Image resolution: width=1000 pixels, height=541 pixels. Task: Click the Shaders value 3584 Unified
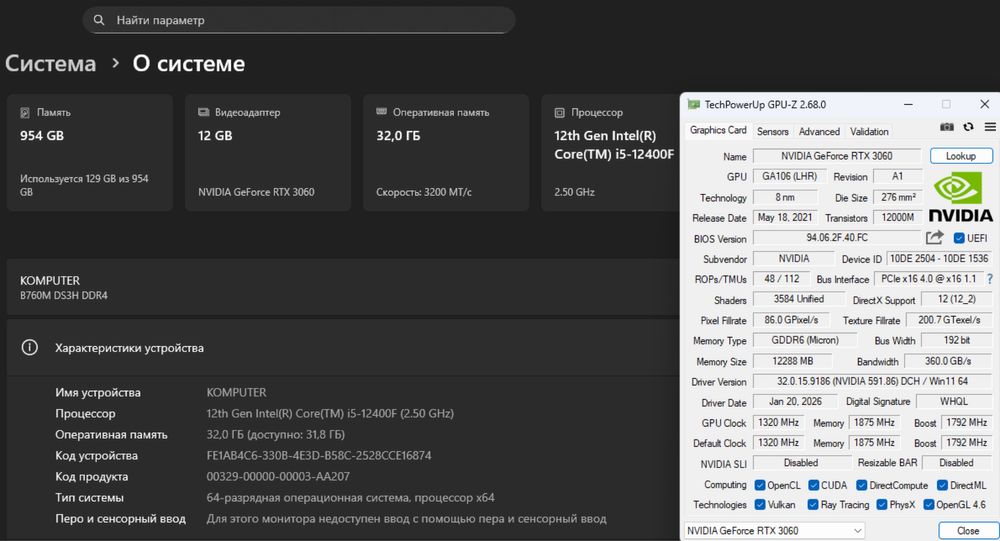pos(798,299)
